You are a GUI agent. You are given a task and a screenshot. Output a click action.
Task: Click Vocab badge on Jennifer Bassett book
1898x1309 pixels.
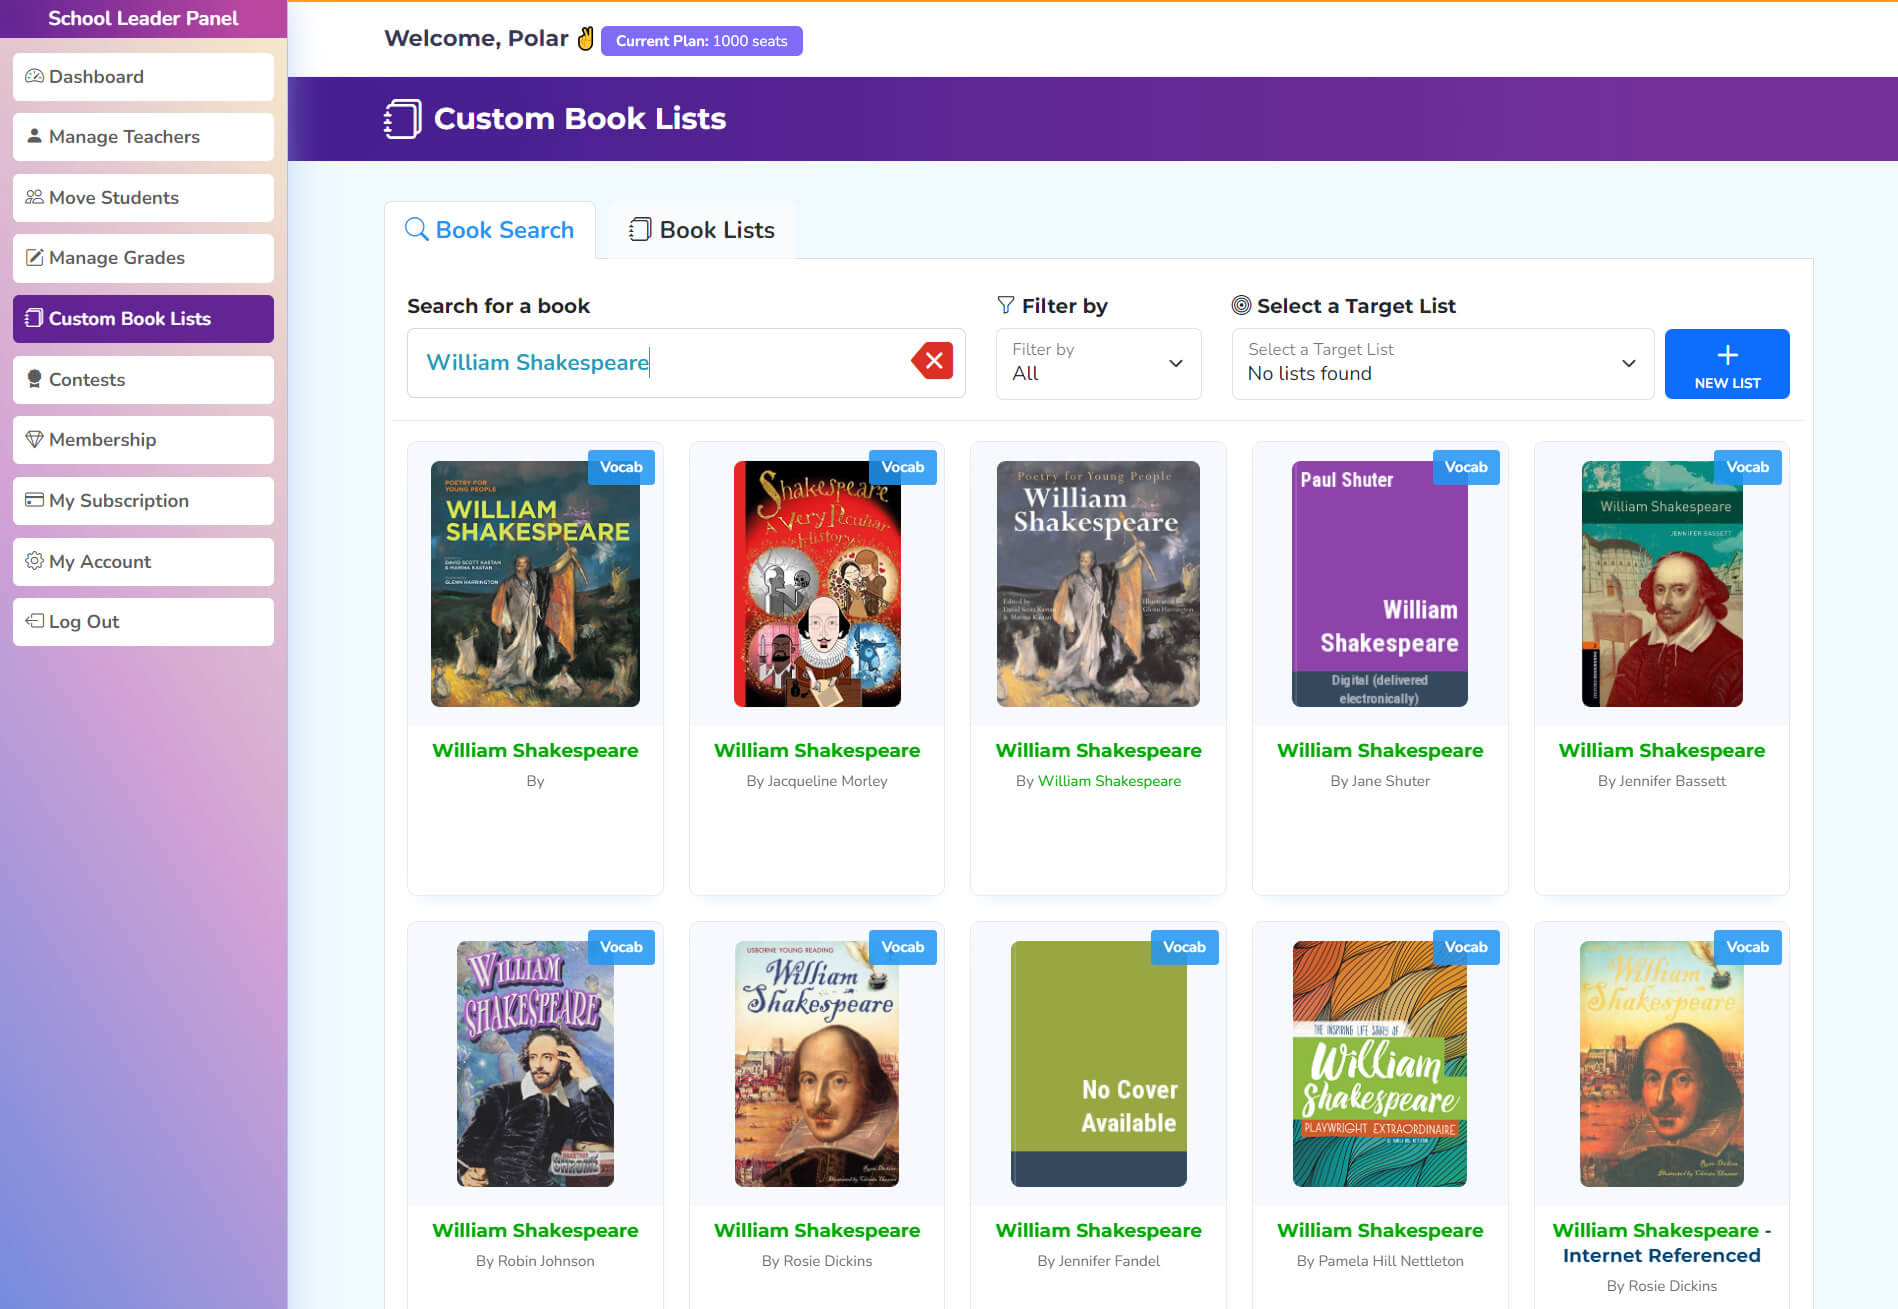click(1747, 467)
